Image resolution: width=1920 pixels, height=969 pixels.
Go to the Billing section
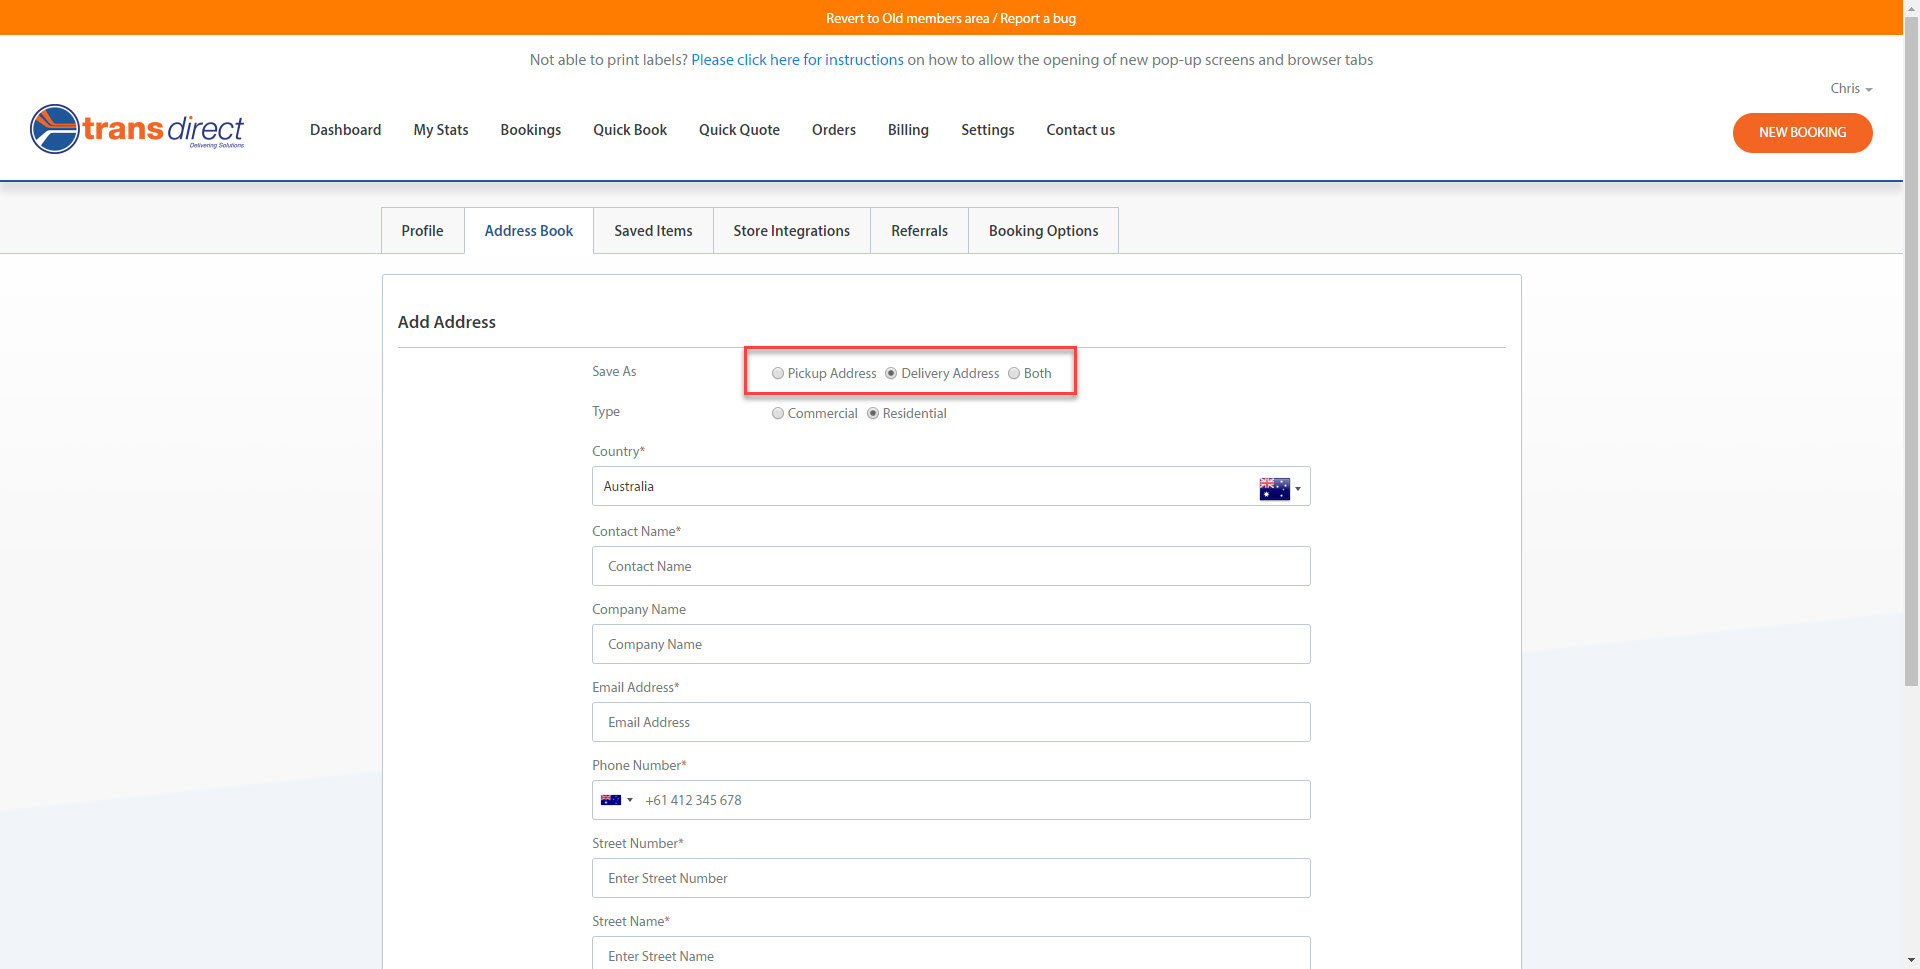pos(908,130)
